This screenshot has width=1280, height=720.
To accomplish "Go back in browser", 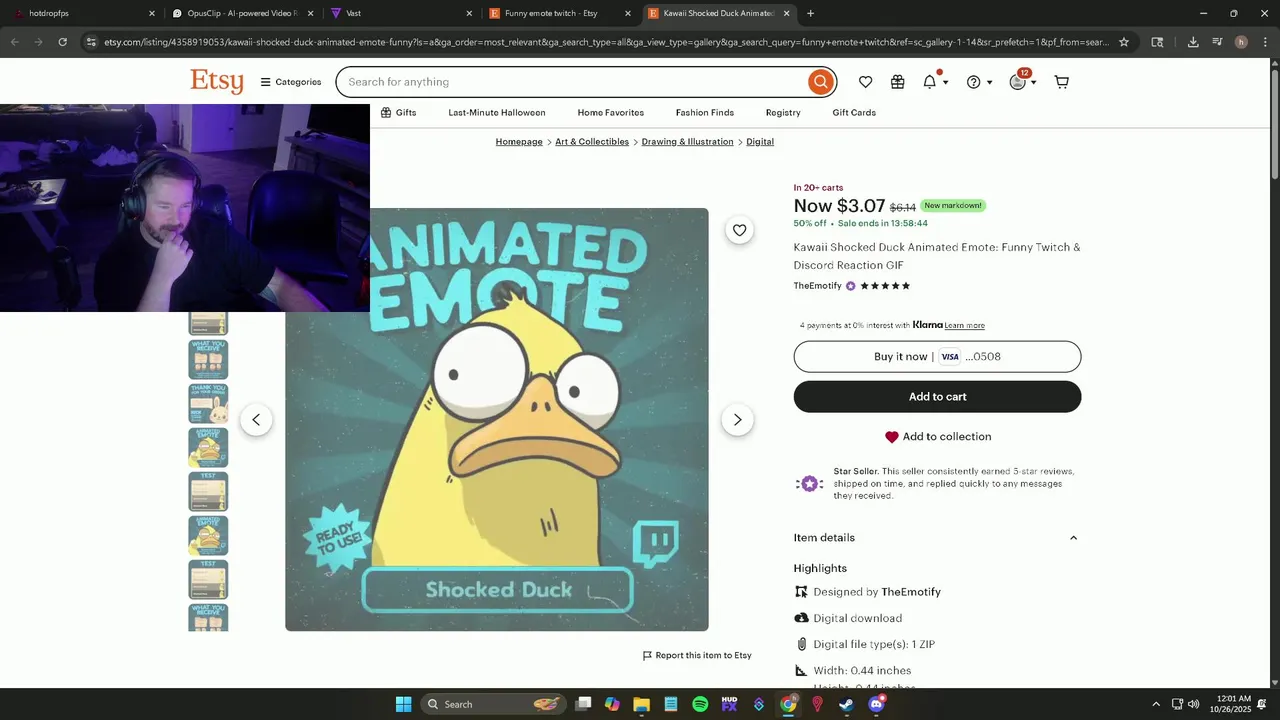I will [14, 42].
